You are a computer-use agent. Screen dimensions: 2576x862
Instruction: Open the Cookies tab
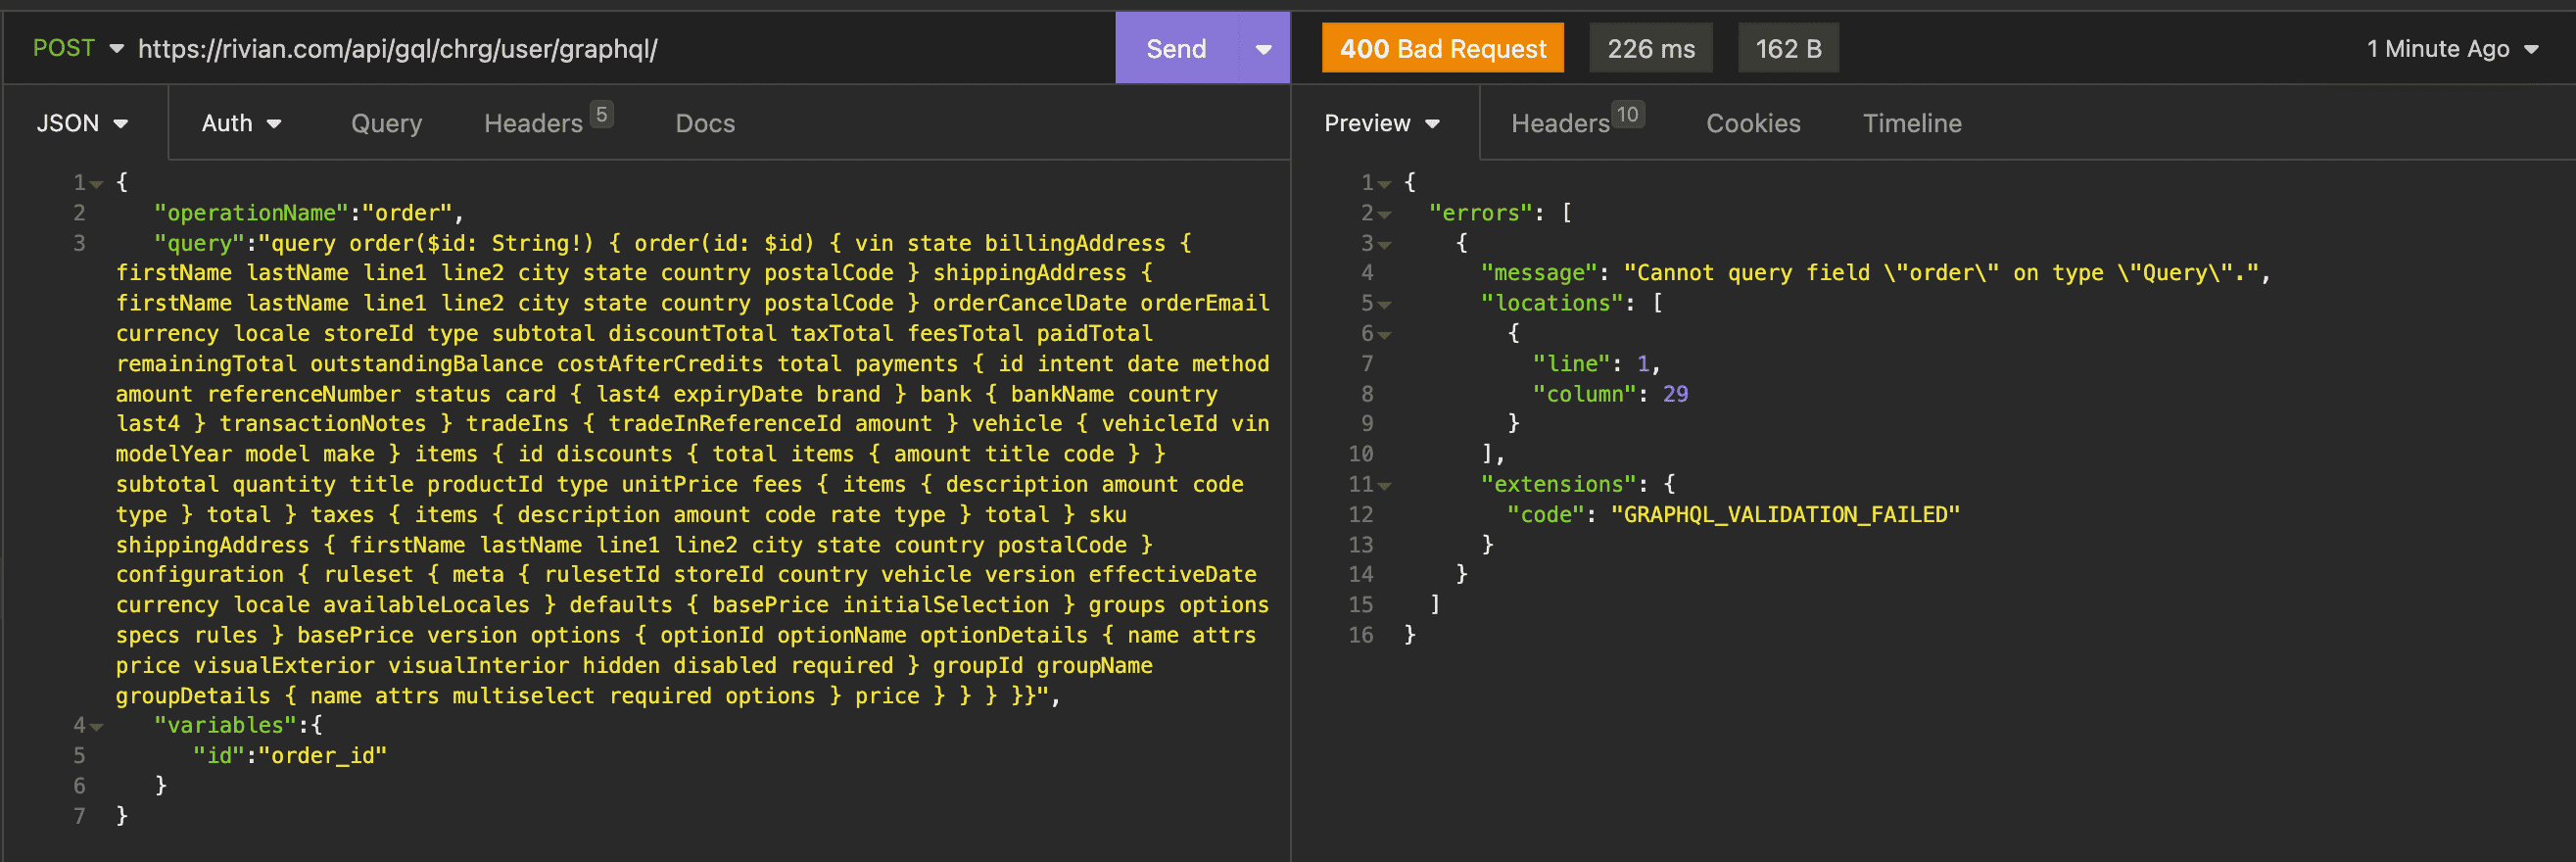(x=1753, y=123)
